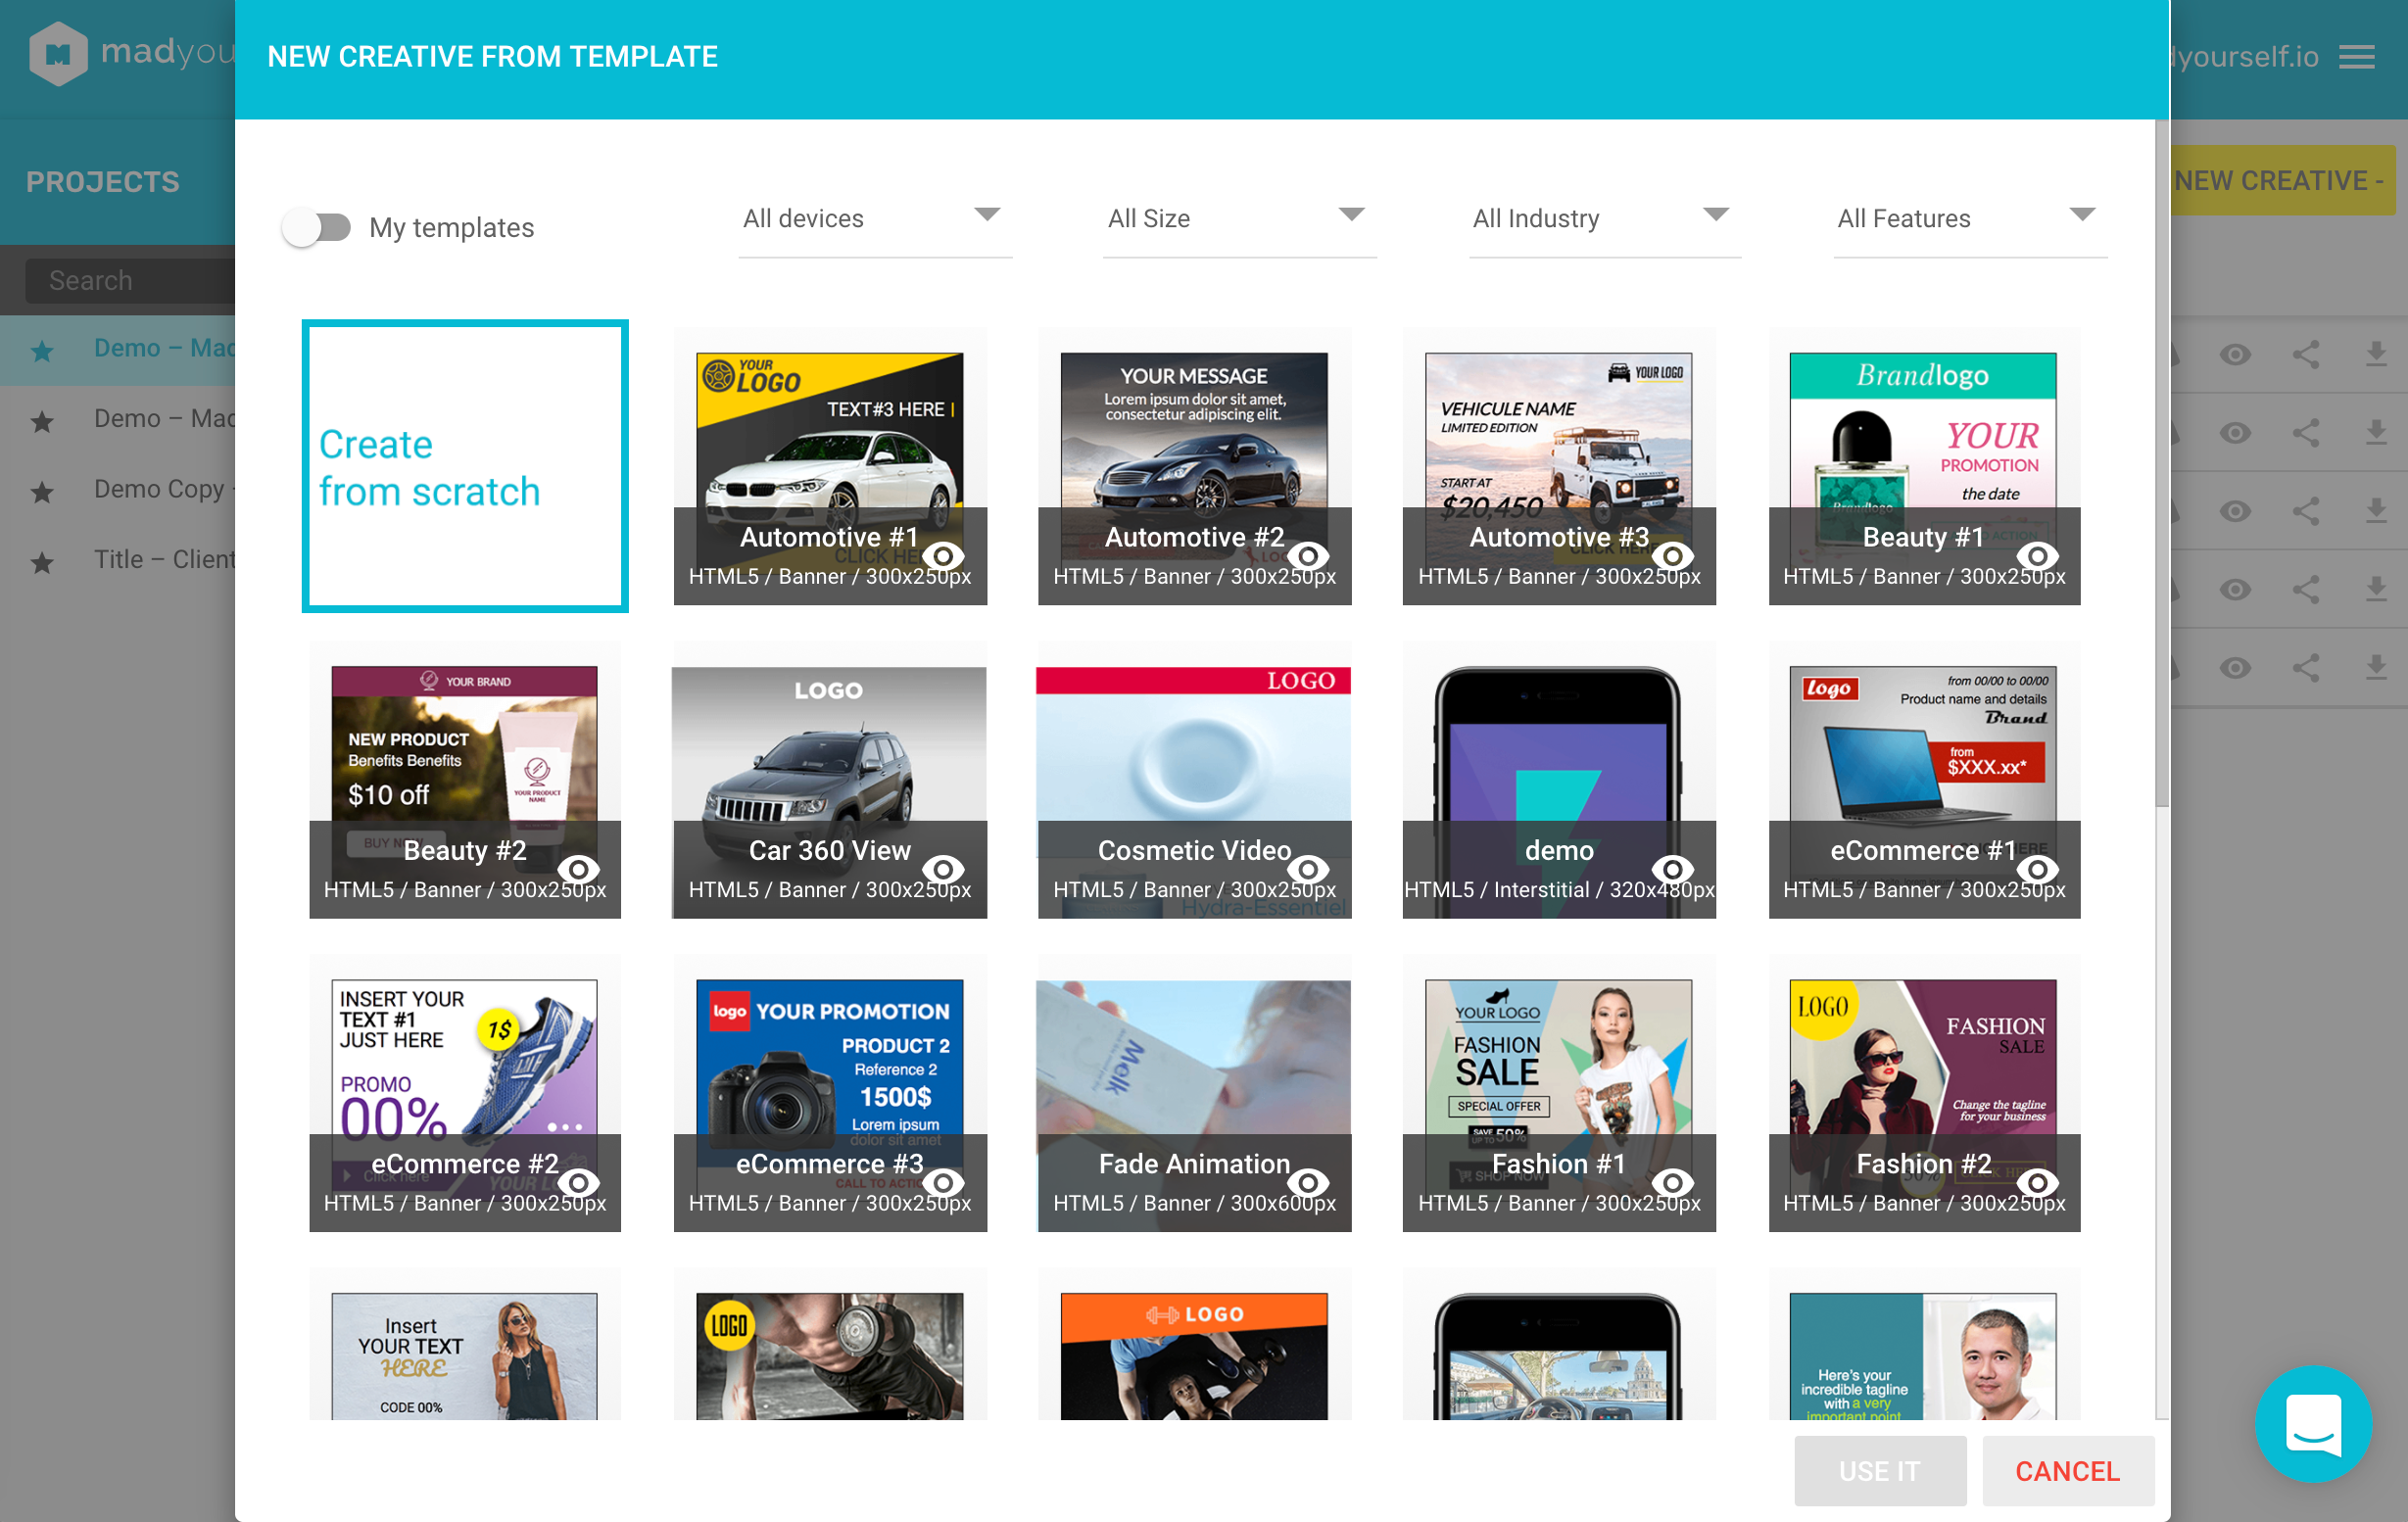Open the hamburger menu in the header
Viewport: 2408px width, 1522px height.
click(2357, 57)
